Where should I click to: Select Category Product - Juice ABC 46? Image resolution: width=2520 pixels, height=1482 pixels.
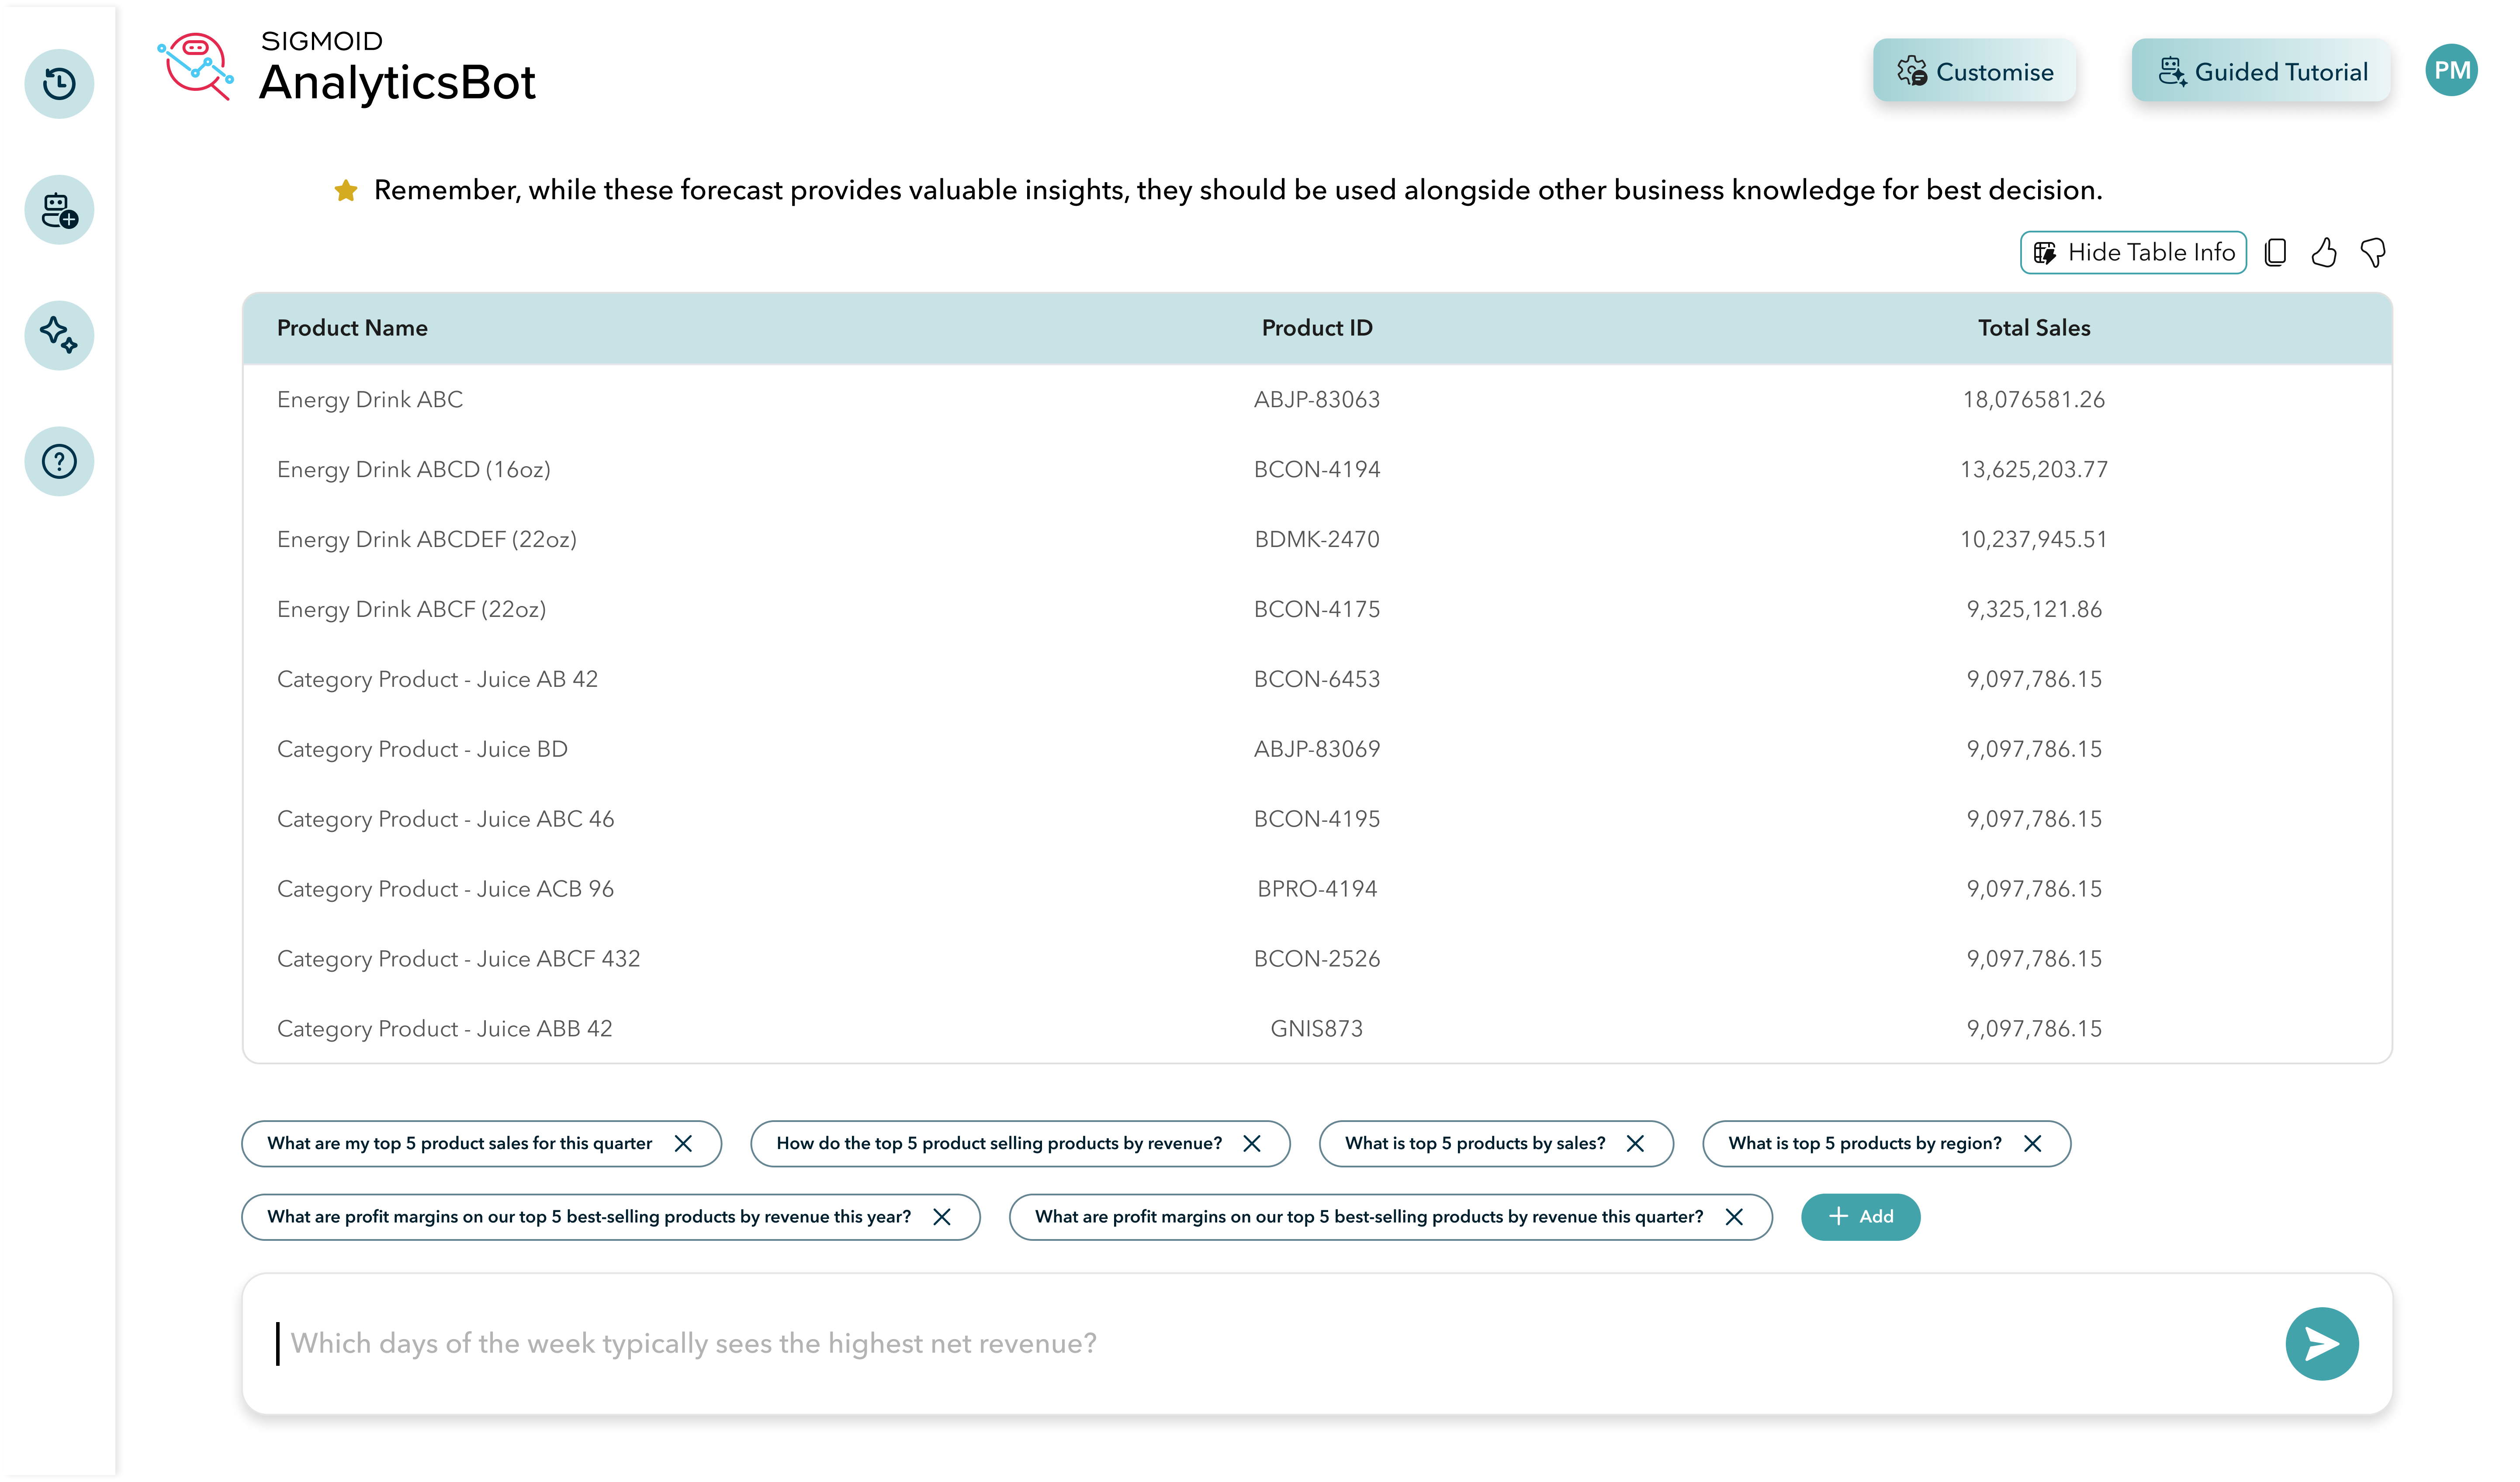click(446, 820)
